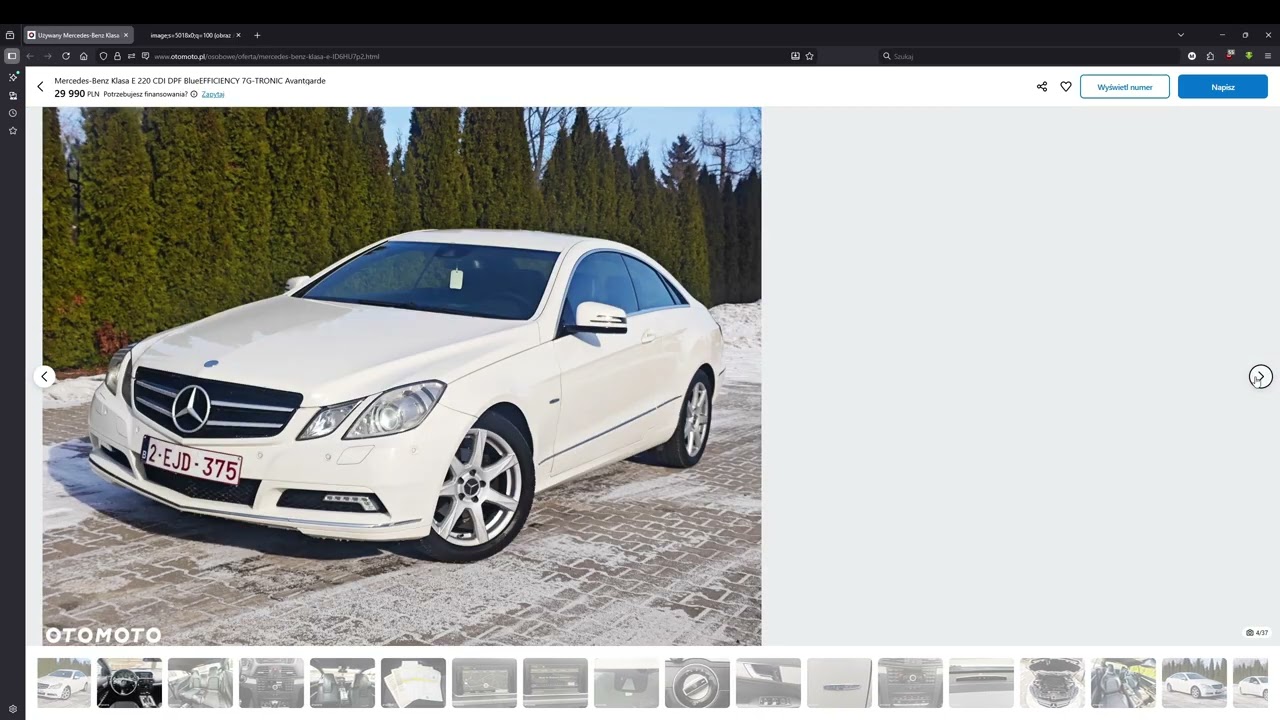This screenshot has width=1280, height=720.
Task: Switch to the image;s=5018x0 tab
Action: (x=191, y=35)
